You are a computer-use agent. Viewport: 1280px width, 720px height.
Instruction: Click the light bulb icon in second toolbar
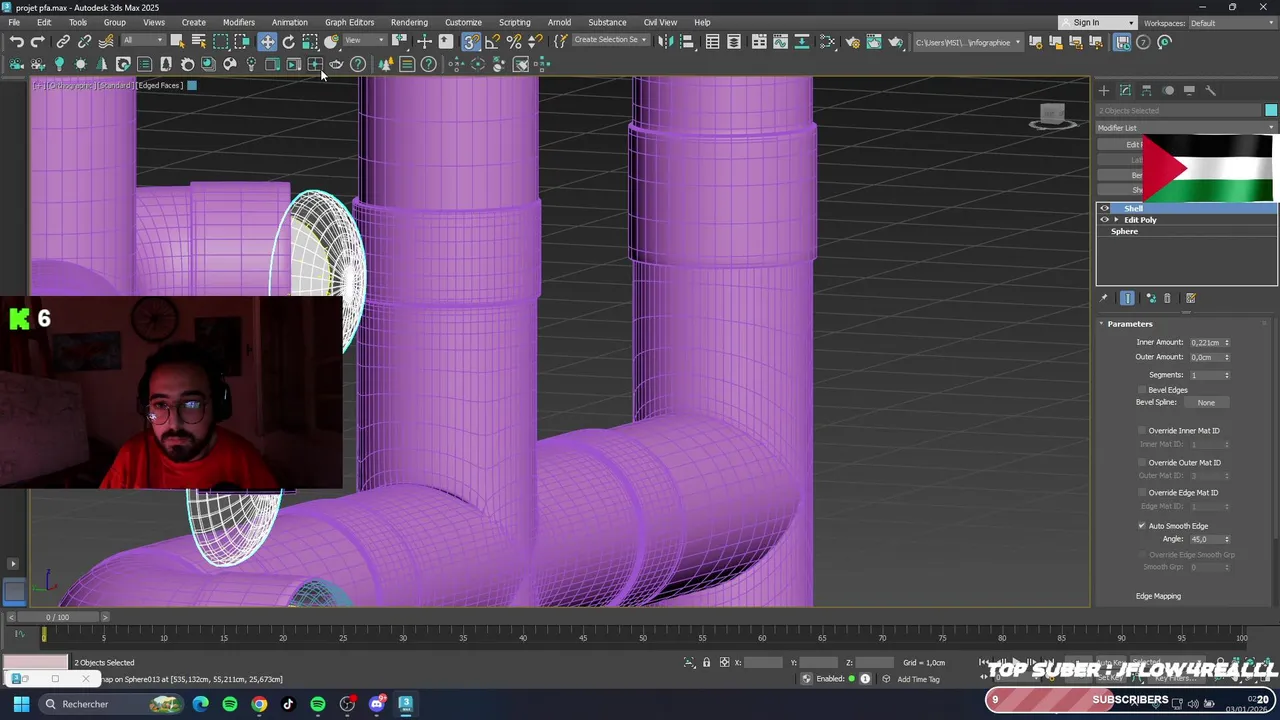[x=59, y=64]
